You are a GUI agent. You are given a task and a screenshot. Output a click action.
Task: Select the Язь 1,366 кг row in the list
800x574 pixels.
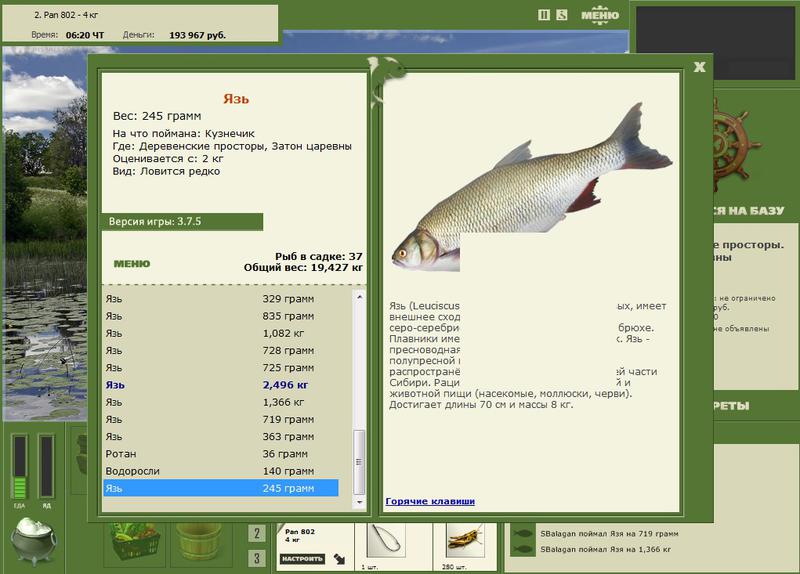[x=221, y=403]
